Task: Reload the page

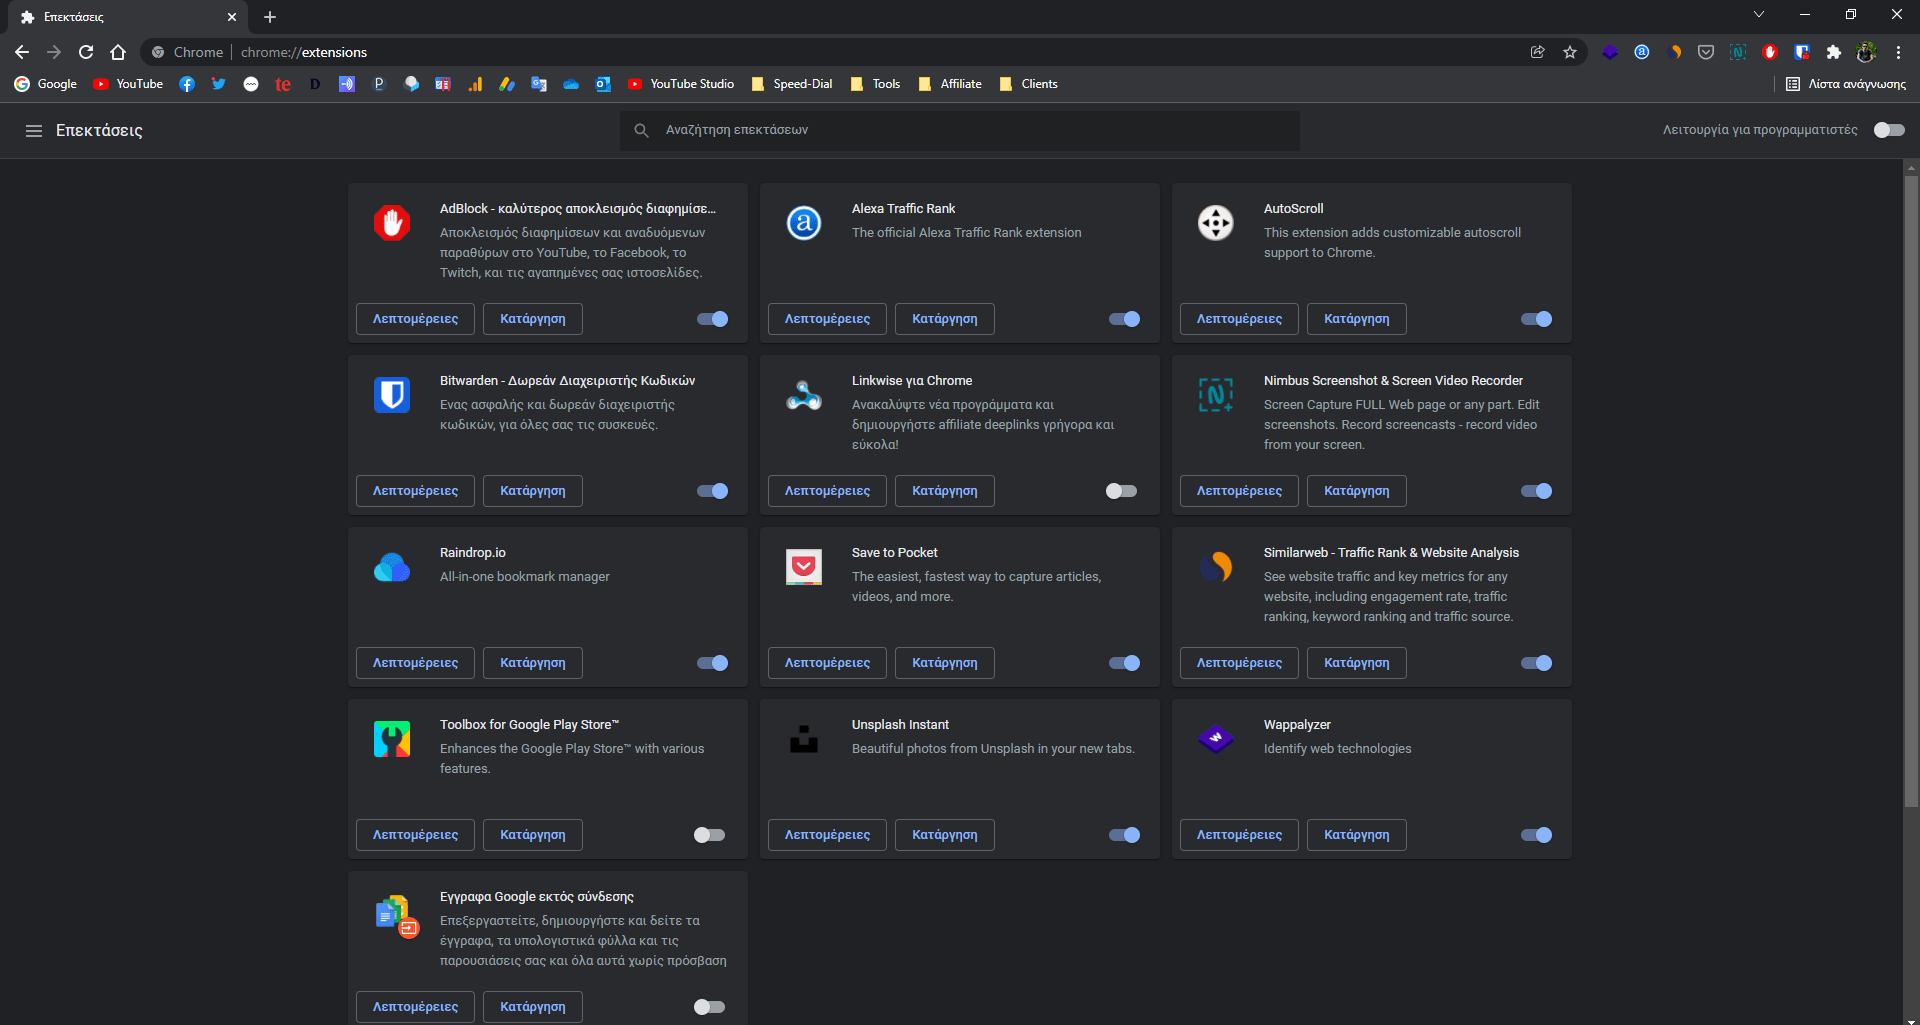Action: (x=86, y=52)
